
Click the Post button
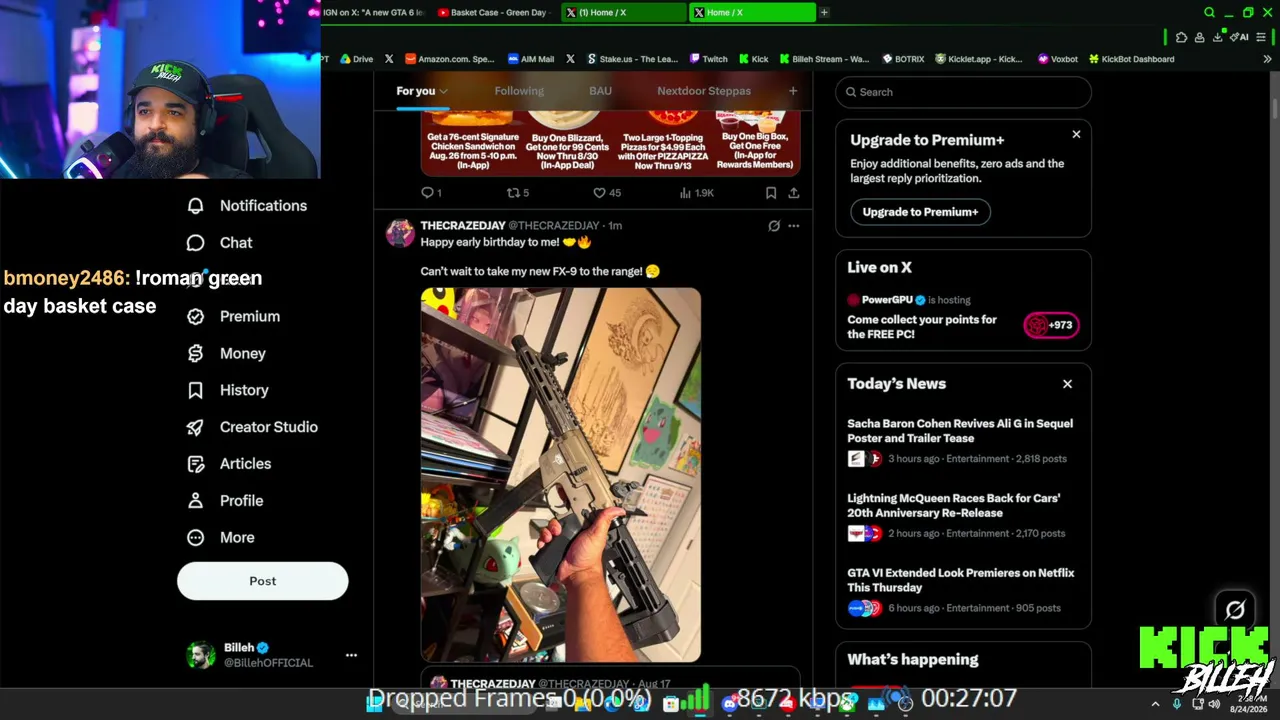[x=263, y=581]
